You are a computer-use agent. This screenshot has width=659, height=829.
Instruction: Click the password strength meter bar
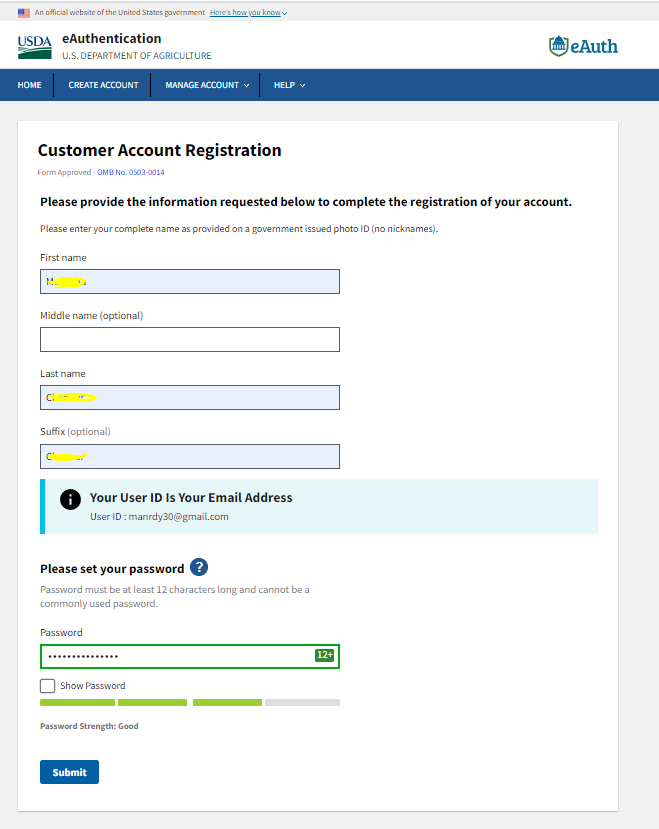tap(190, 702)
